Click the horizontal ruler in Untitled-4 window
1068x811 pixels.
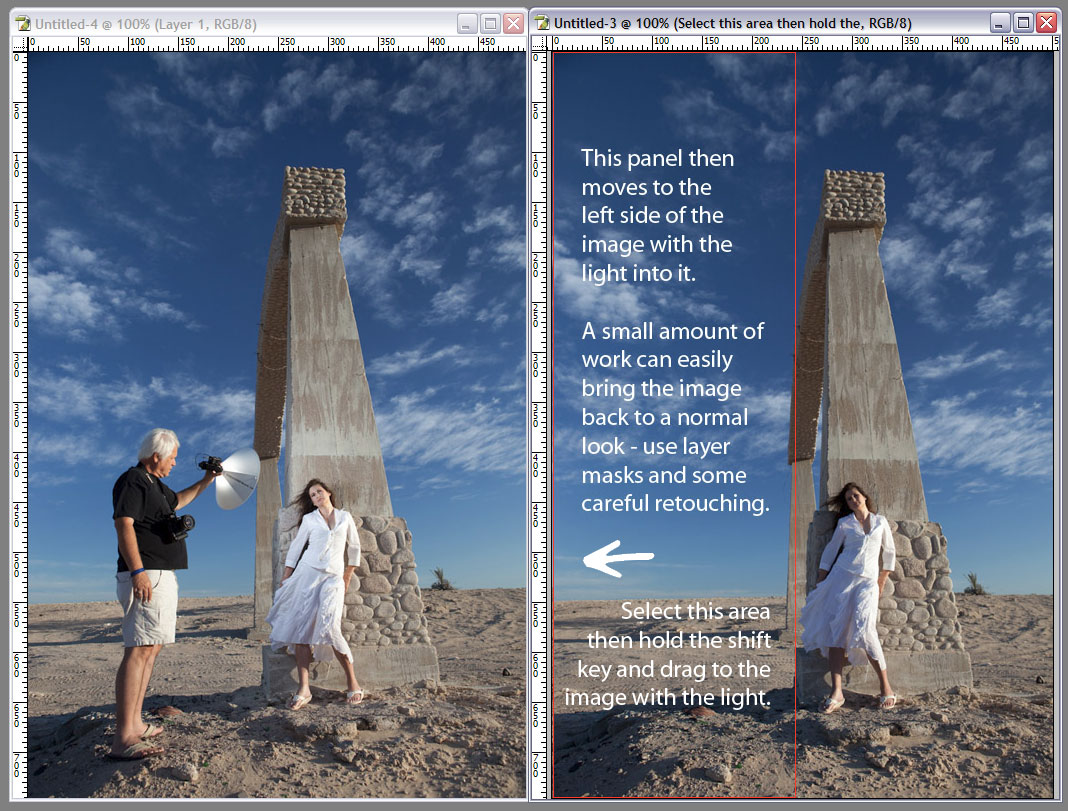click(x=277, y=44)
